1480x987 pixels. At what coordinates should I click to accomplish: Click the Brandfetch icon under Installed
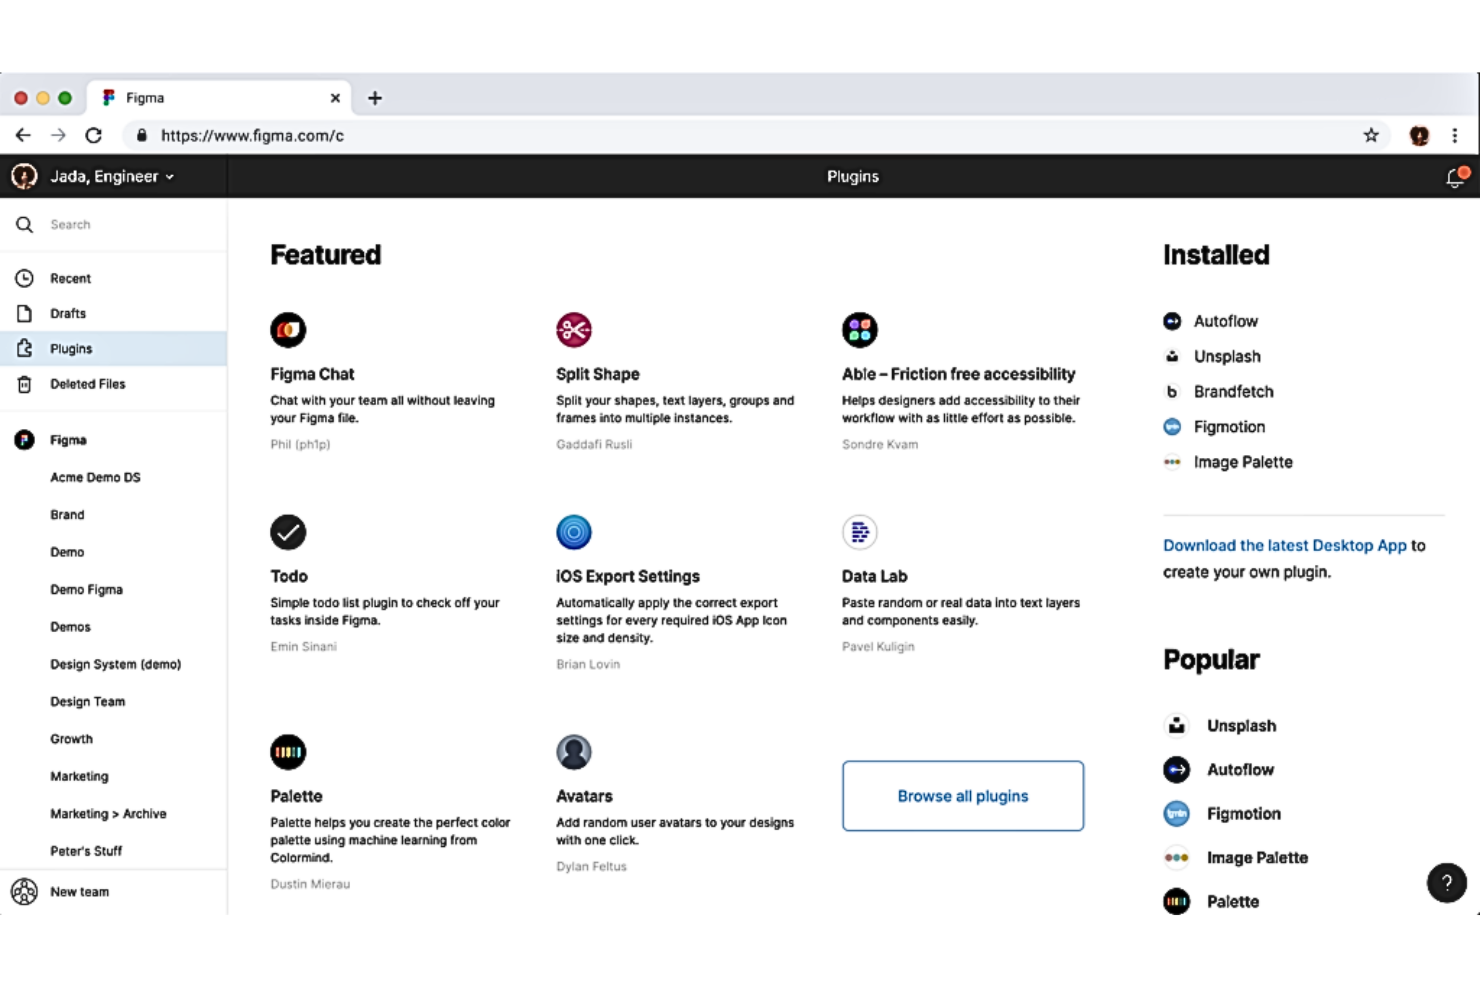pos(1172,392)
